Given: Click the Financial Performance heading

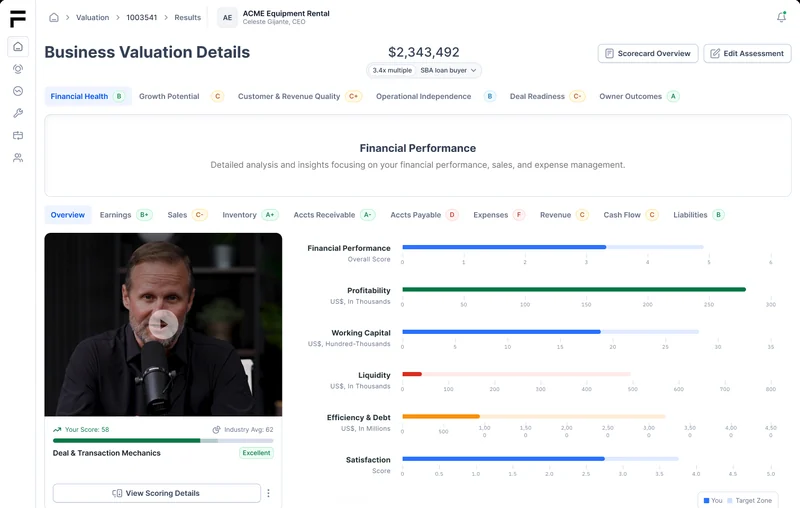Looking at the screenshot, I should click(x=418, y=148).
